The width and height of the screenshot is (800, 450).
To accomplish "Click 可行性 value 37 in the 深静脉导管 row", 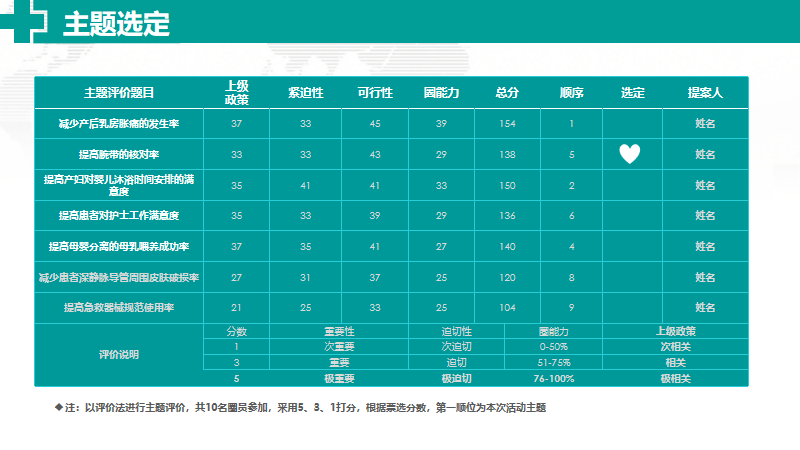I will (375, 278).
